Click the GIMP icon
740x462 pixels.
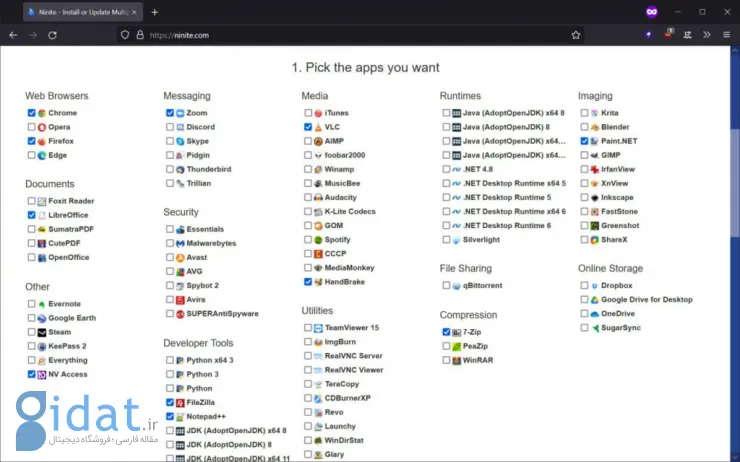click(x=595, y=156)
